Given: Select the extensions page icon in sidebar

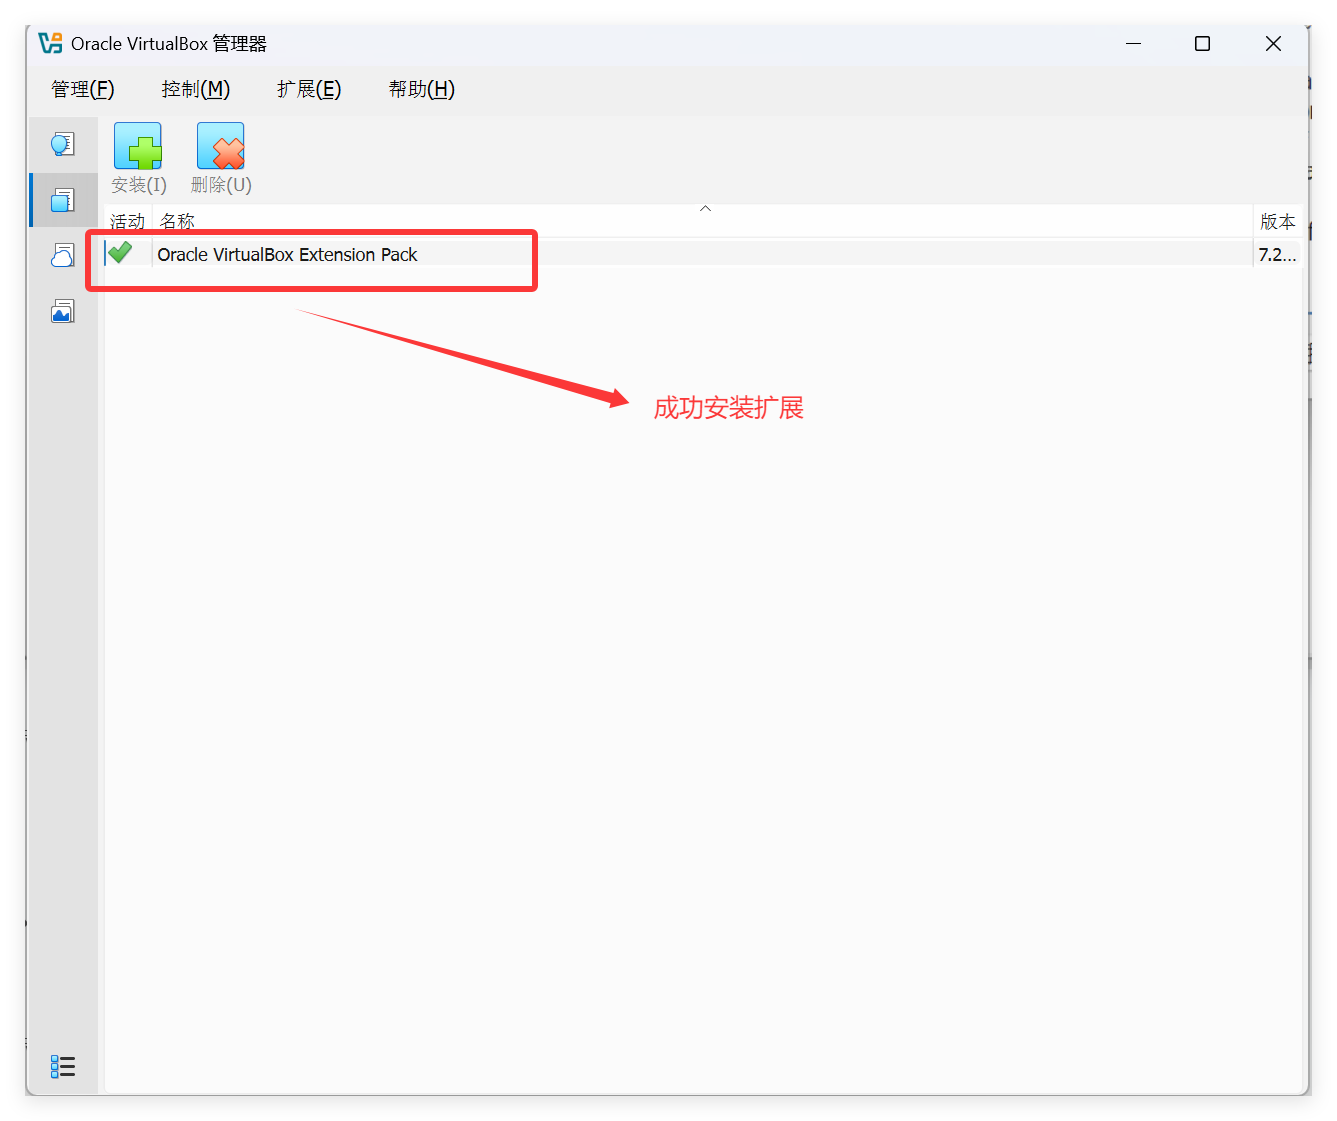Looking at the screenshot, I should tap(63, 200).
